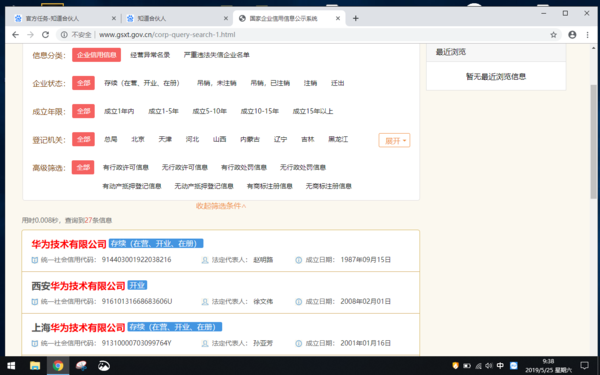Click the 中 input method indicator
Viewport: 600px width, 375px height.
pyautogui.click(x=500, y=366)
